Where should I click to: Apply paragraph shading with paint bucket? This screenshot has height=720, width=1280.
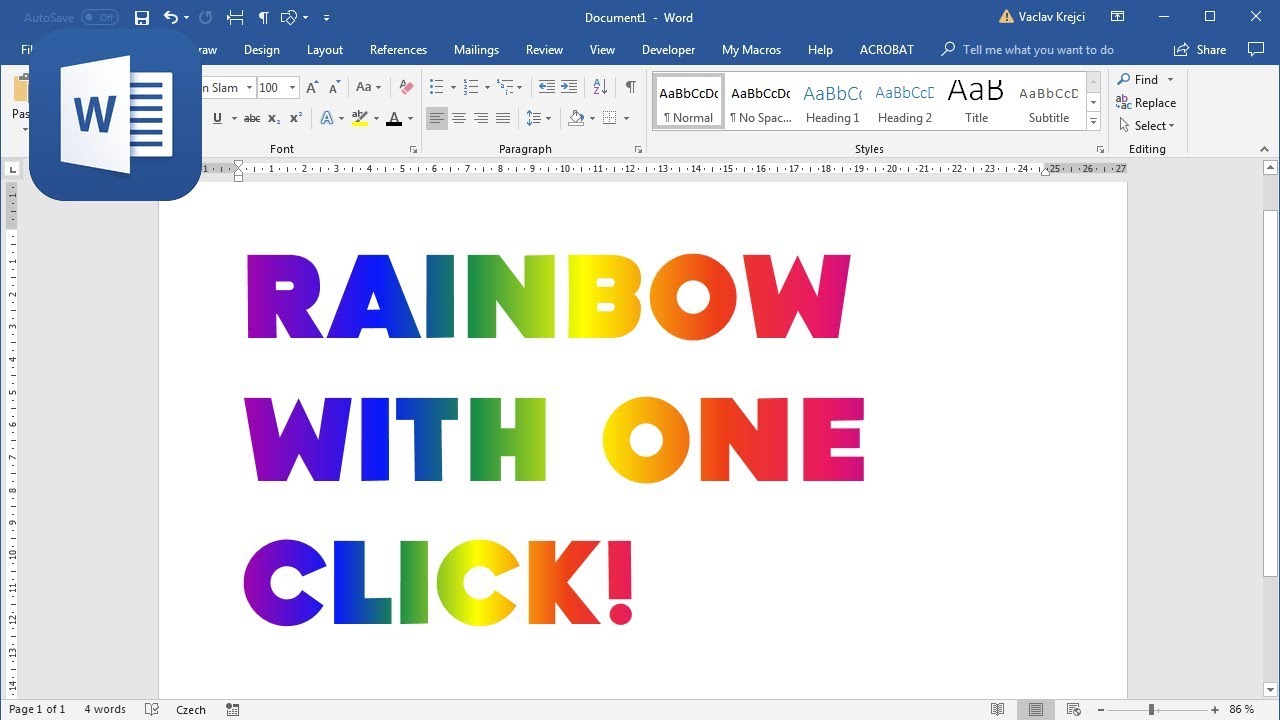576,118
